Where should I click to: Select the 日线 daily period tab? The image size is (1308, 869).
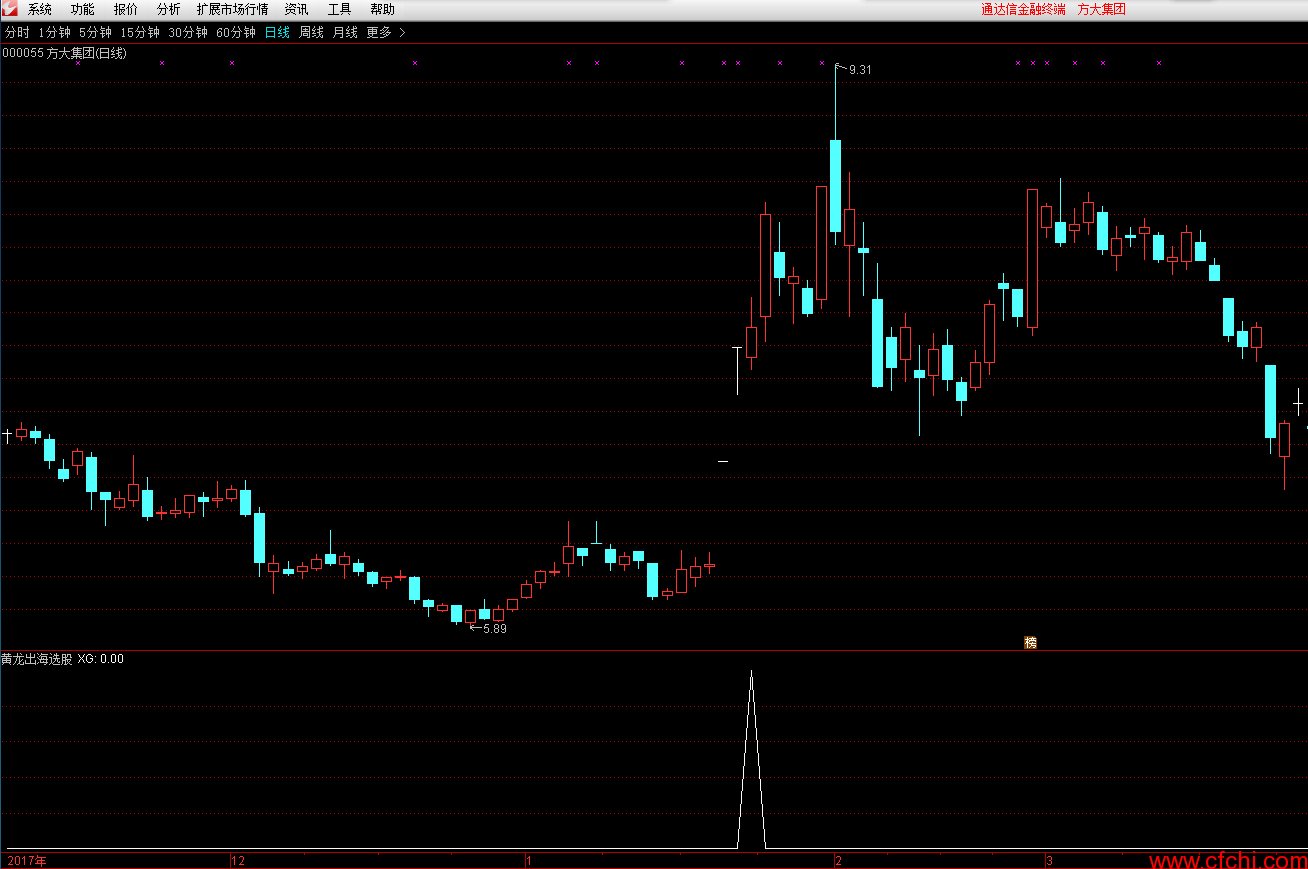[x=277, y=32]
